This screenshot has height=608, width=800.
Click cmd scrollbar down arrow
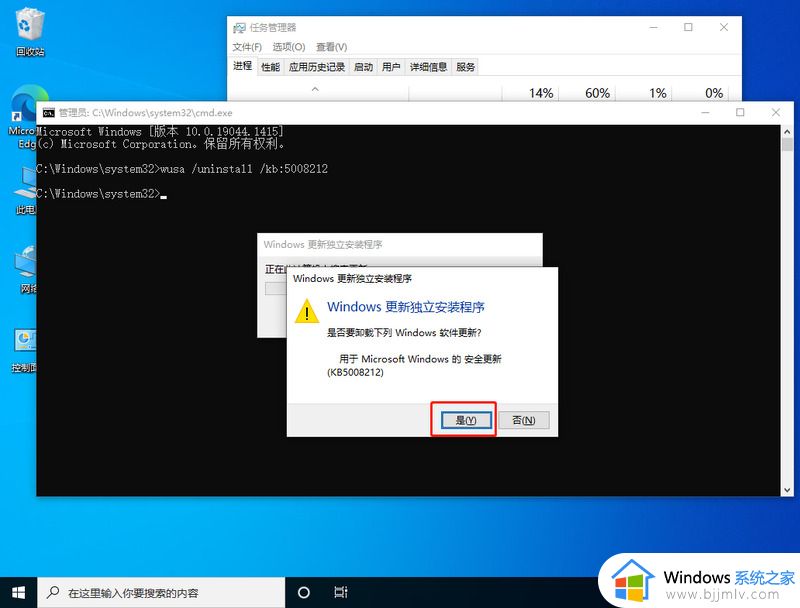(x=787, y=490)
